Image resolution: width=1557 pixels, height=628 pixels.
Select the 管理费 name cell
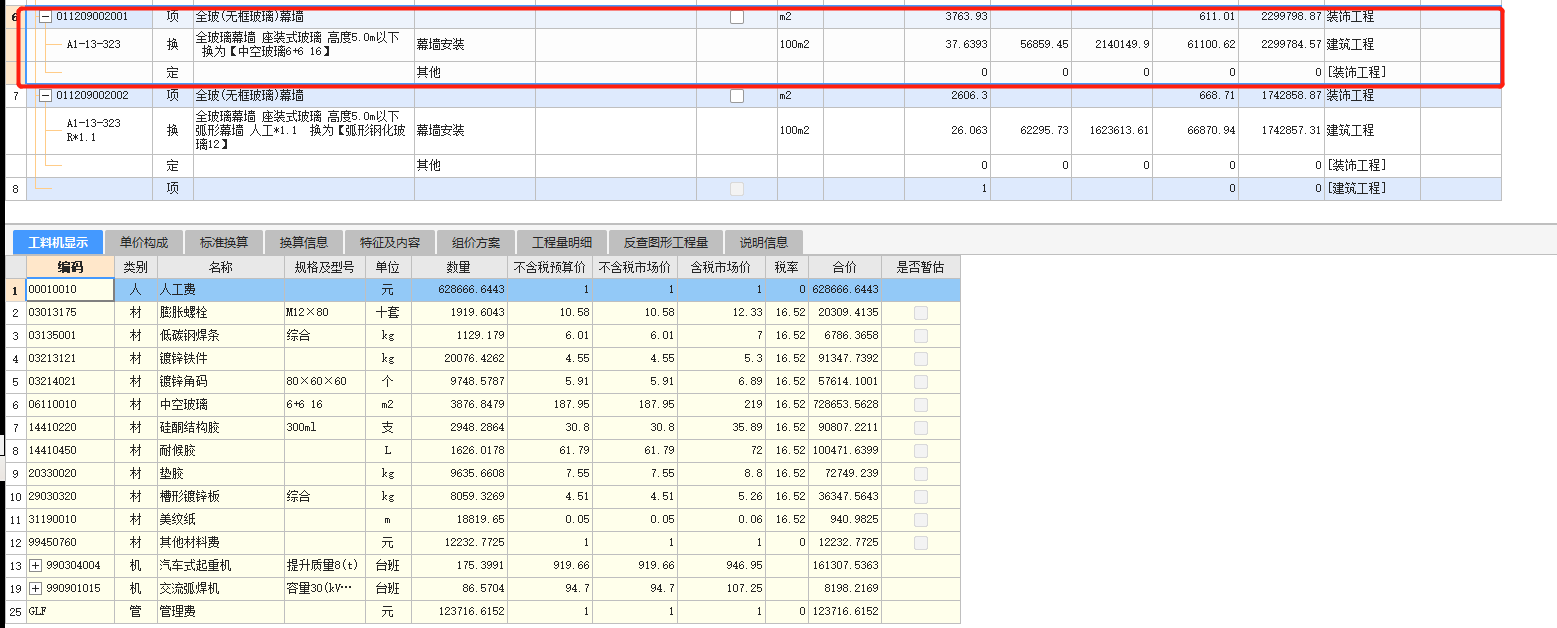coord(220,612)
